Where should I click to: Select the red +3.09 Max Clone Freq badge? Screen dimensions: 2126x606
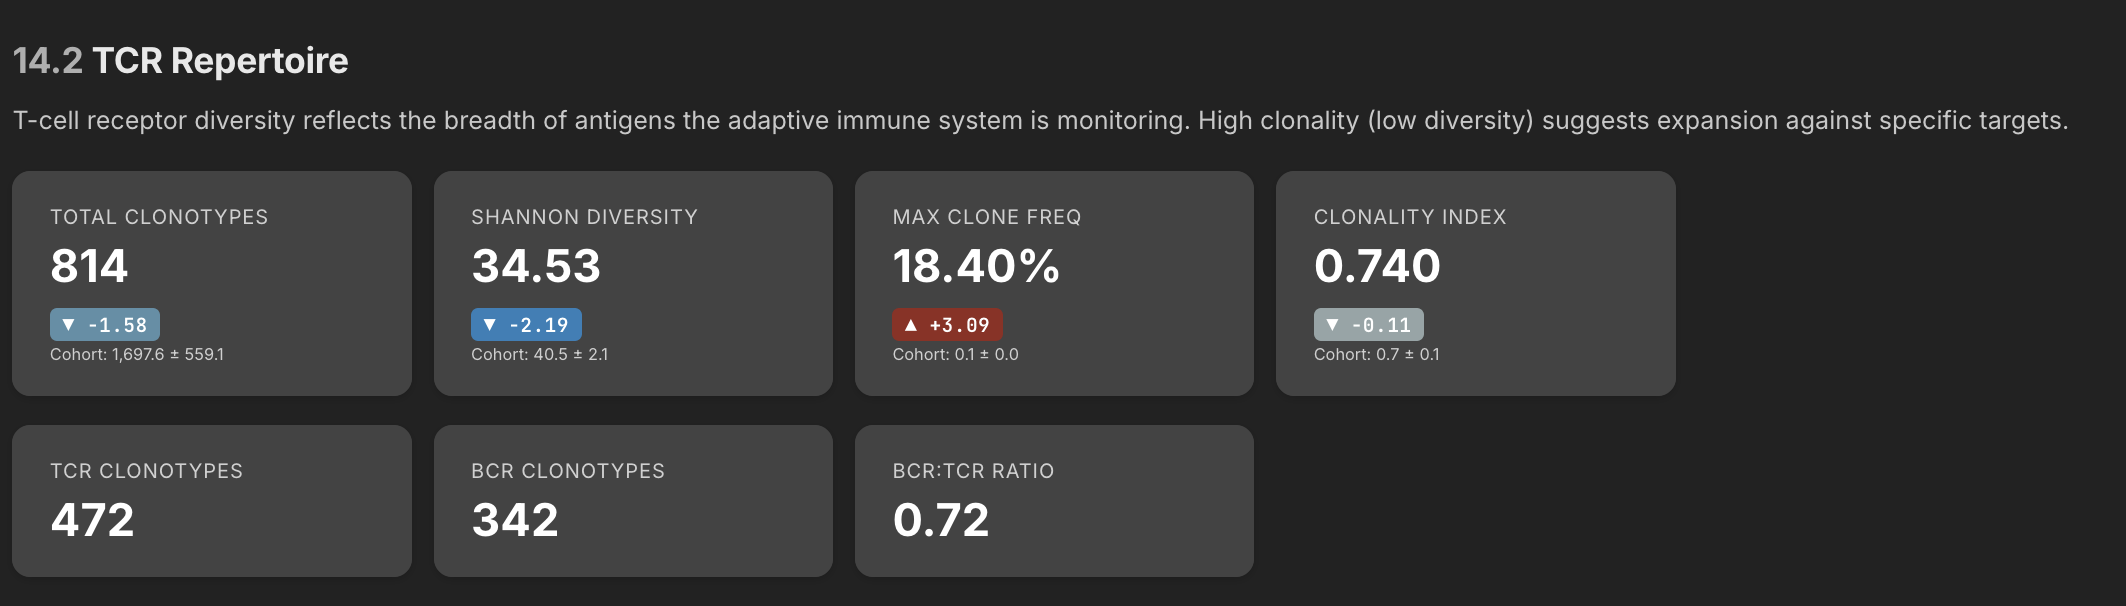[948, 325]
